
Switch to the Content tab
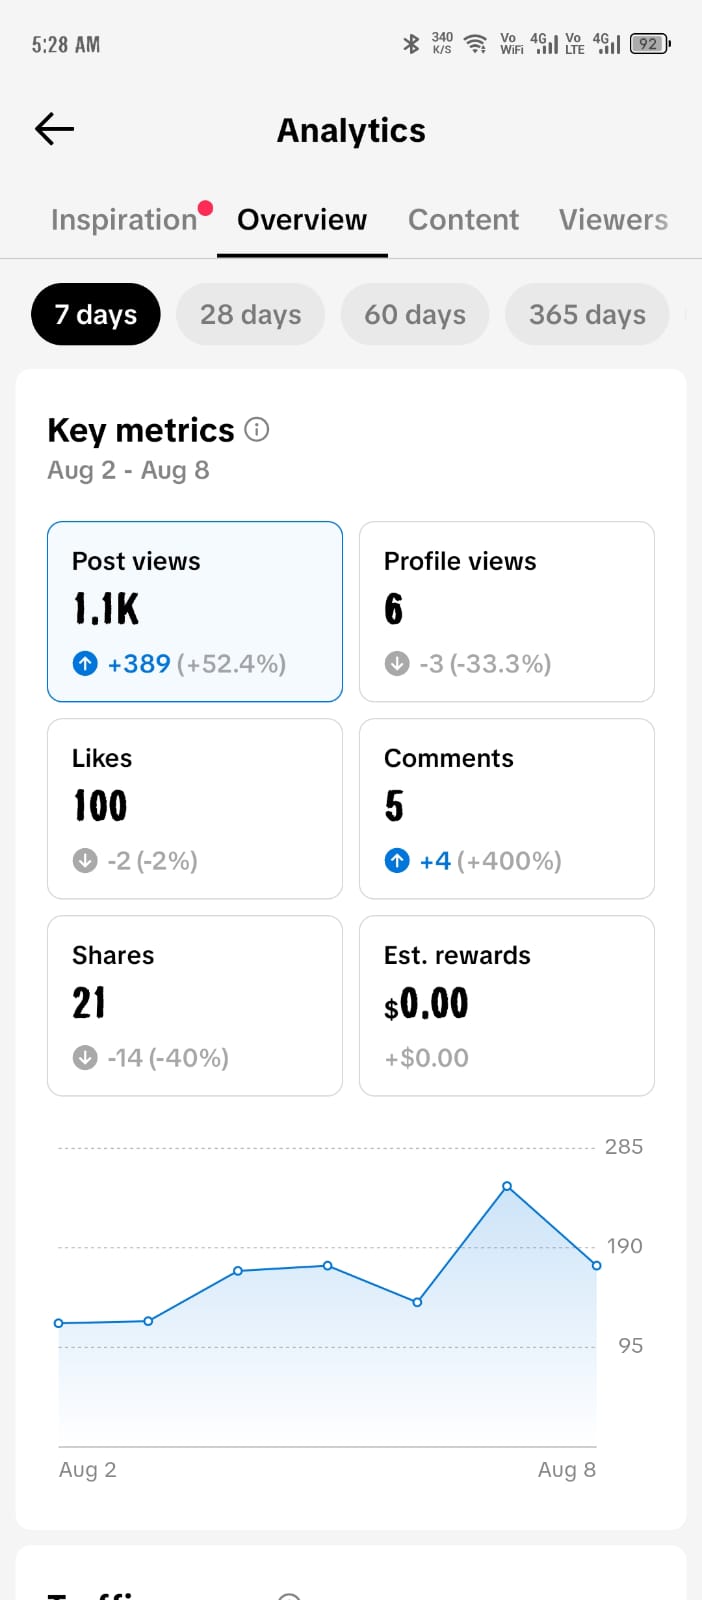click(463, 220)
